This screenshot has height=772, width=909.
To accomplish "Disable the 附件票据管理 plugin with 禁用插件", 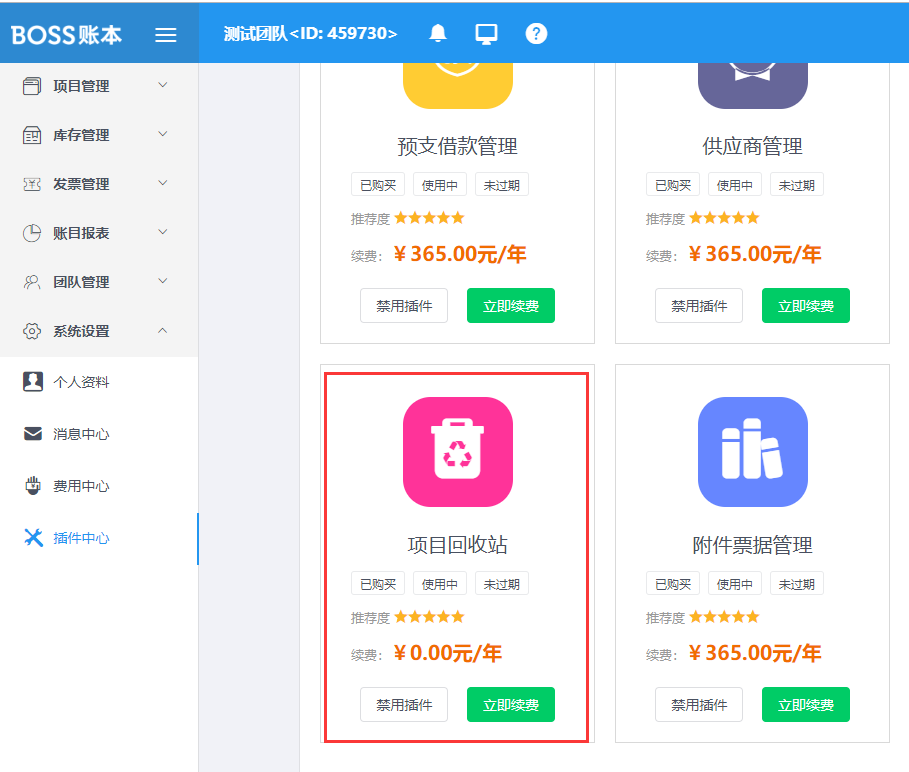I will coord(699,704).
